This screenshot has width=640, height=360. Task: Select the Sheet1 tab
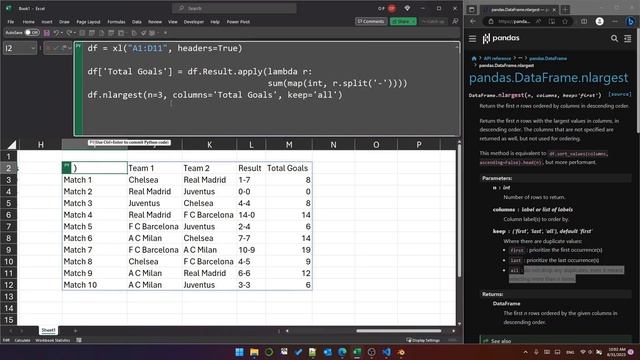(x=48, y=330)
